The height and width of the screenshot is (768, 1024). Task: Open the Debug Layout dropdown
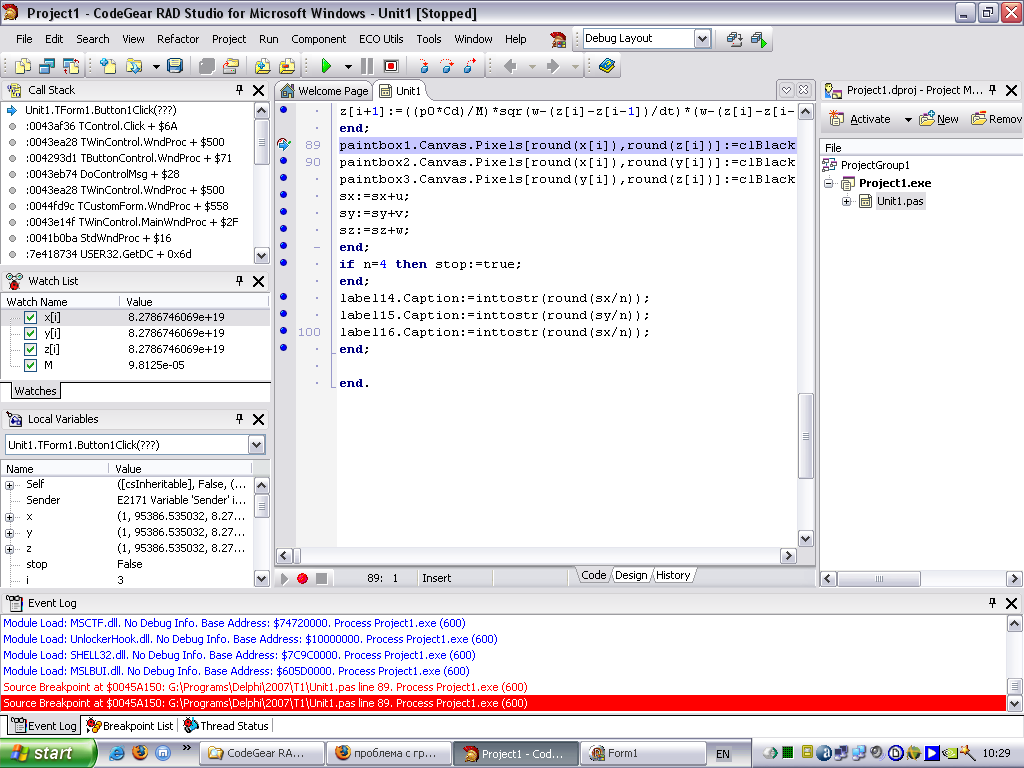tap(702, 39)
